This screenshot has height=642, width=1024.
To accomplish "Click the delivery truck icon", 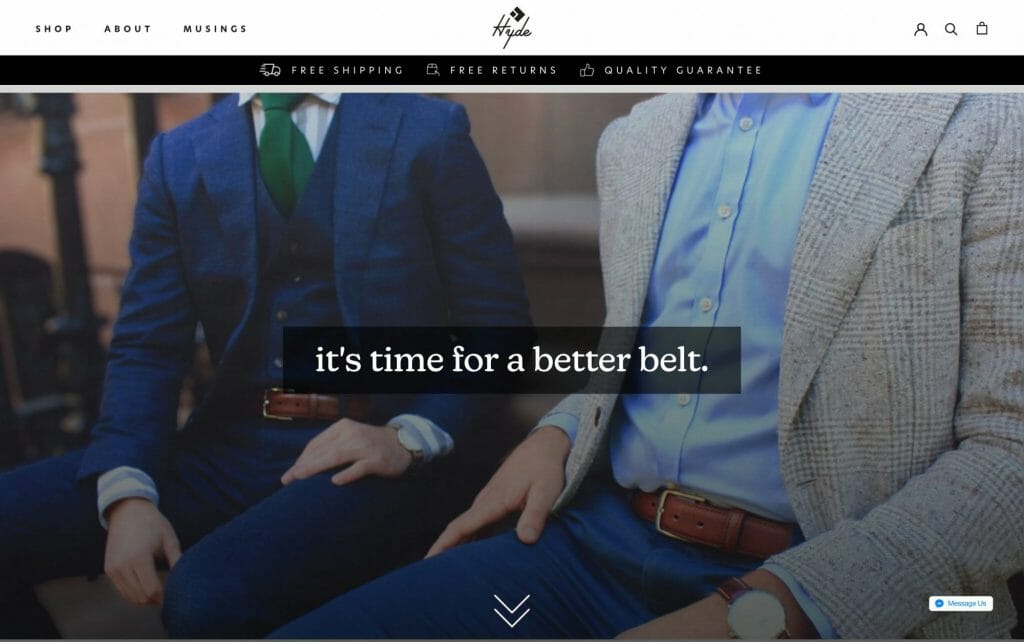I will 270,70.
